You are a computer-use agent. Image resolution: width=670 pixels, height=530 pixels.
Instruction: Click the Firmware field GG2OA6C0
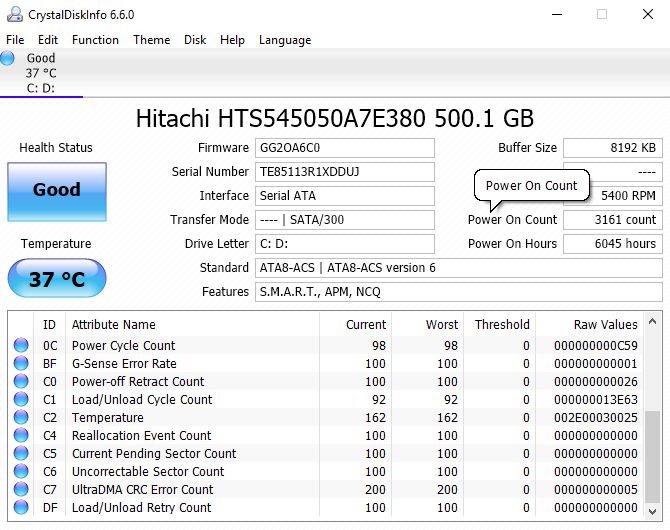[345, 148]
